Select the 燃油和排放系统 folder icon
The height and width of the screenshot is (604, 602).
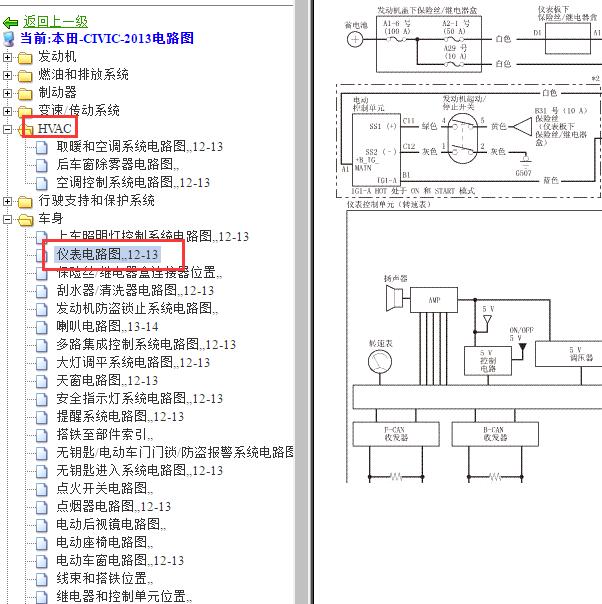25,76
